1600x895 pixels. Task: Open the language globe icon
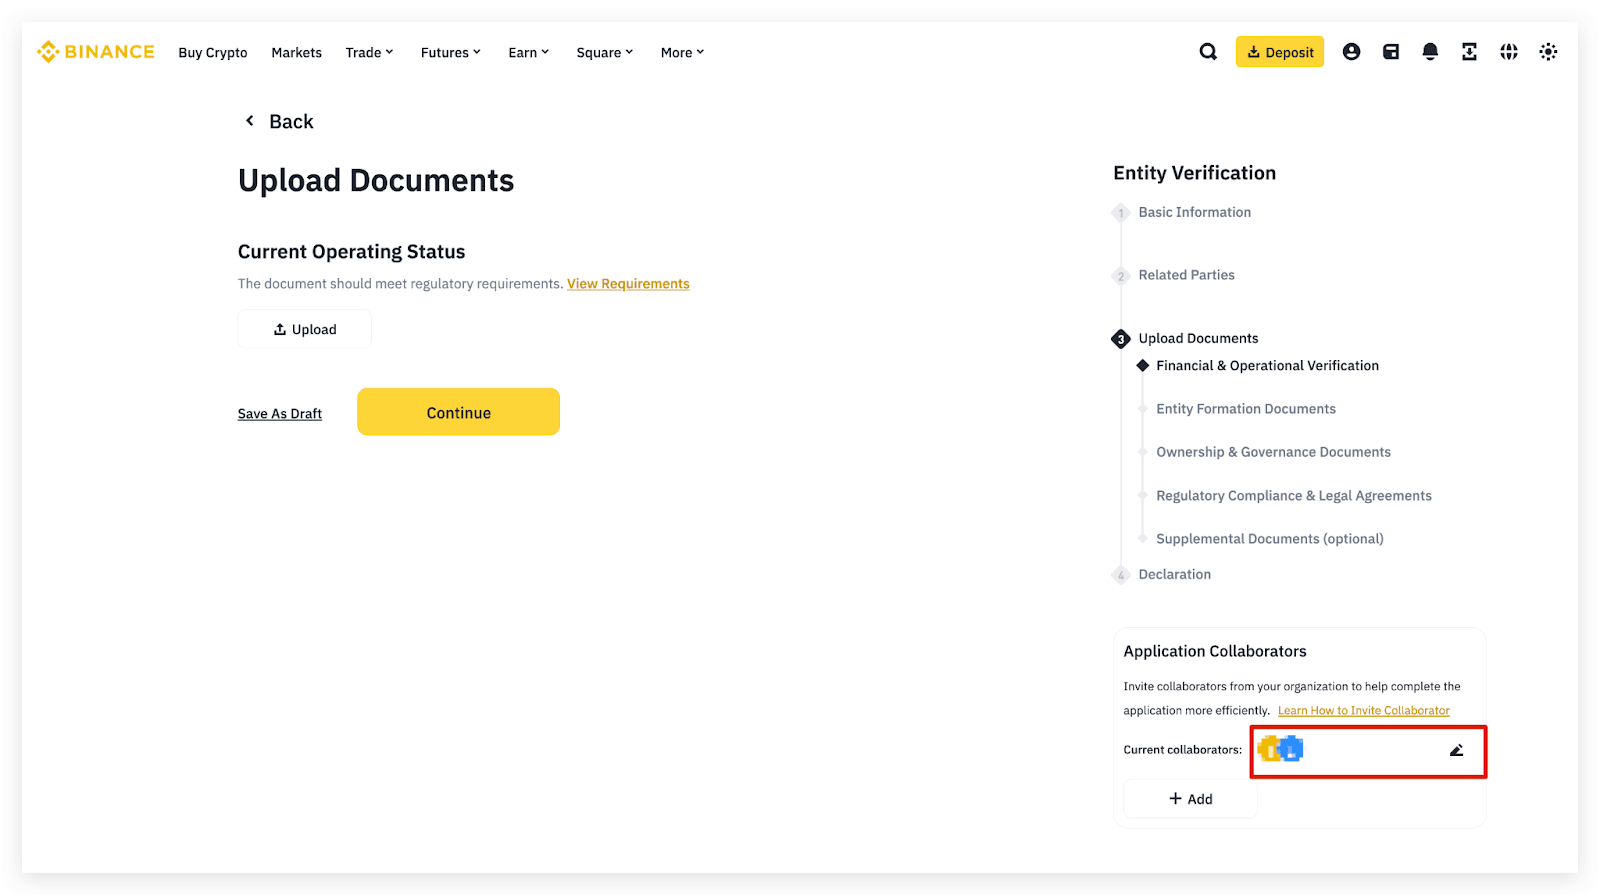click(x=1509, y=52)
